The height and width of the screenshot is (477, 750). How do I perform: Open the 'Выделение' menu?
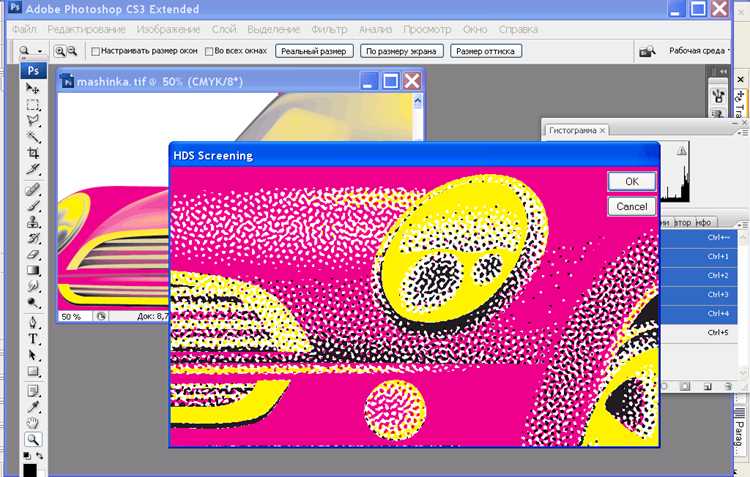click(274, 29)
